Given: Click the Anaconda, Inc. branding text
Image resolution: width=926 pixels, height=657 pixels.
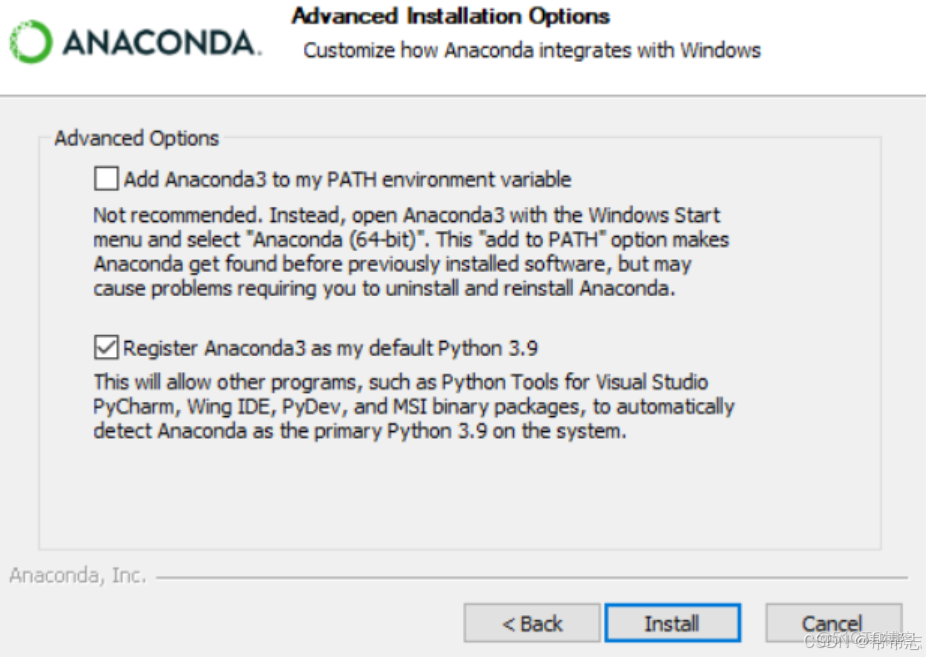Looking at the screenshot, I should point(78,576).
